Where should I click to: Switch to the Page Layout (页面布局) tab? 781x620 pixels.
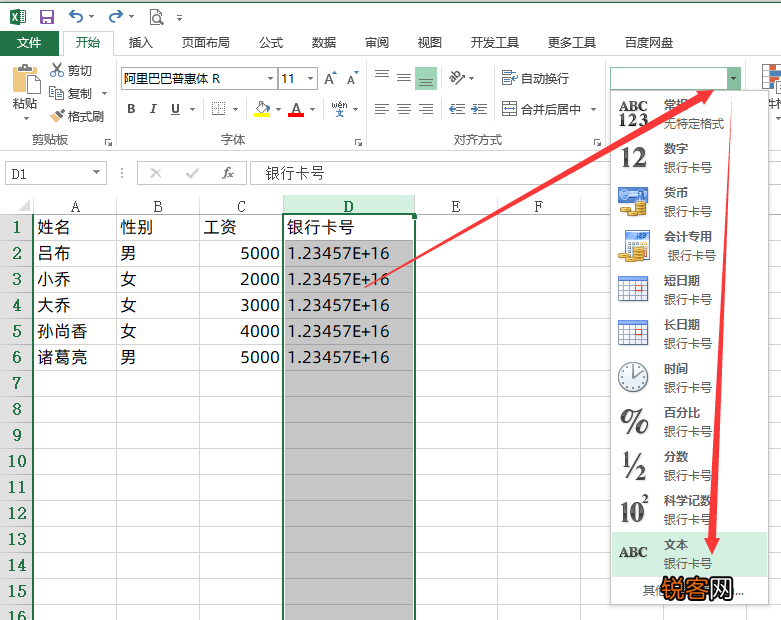tap(205, 43)
